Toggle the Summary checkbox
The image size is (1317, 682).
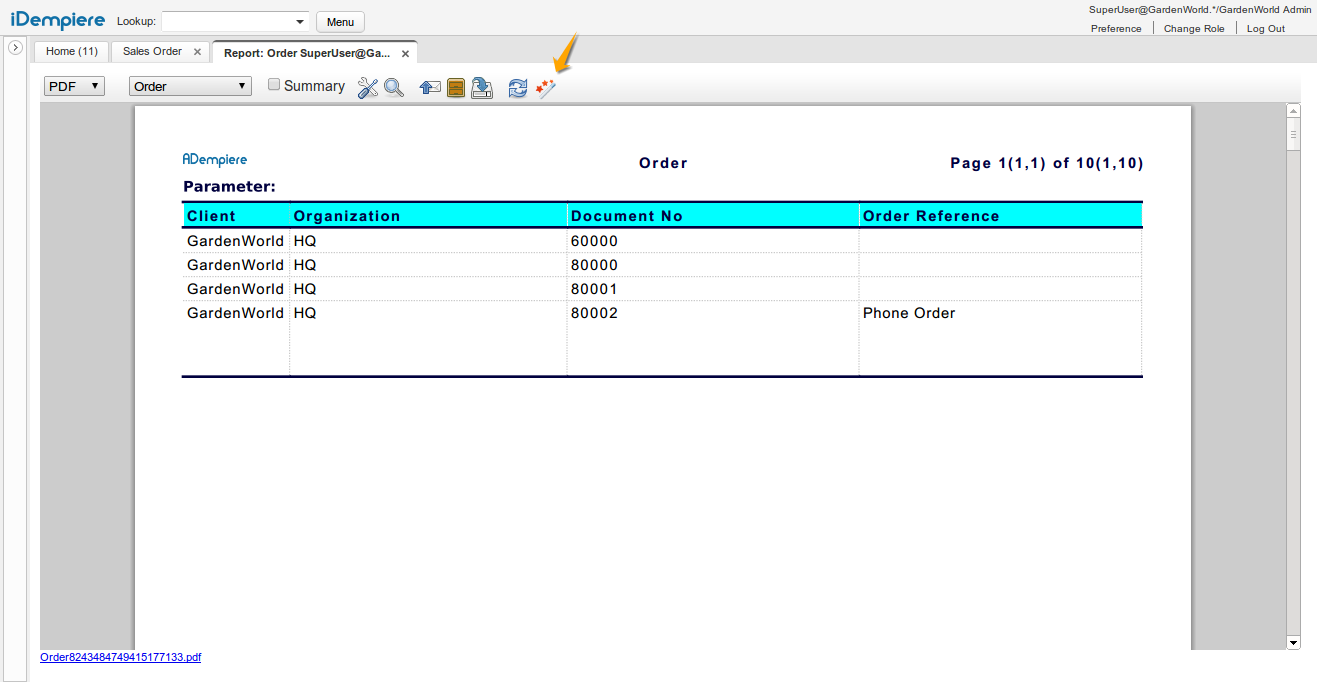(274, 85)
